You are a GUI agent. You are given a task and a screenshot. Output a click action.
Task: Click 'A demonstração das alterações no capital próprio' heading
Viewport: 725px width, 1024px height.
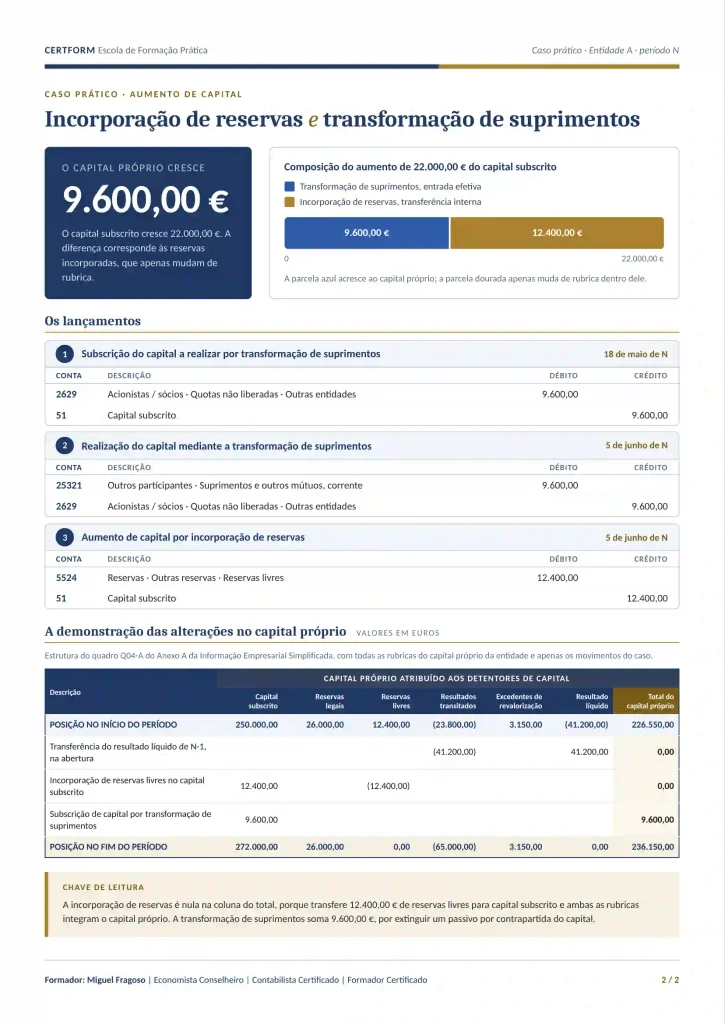point(195,632)
